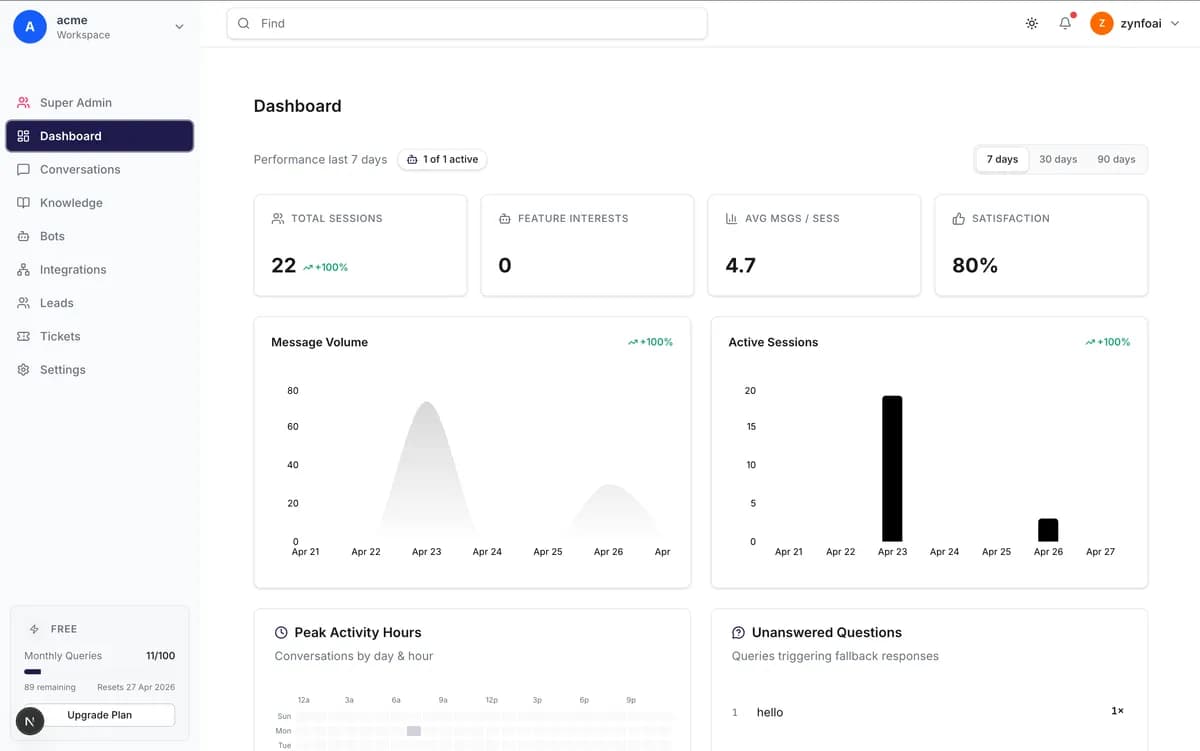Open the Tickets page
The width and height of the screenshot is (1200, 751).
pyautogui.click(x=100, y=337)
